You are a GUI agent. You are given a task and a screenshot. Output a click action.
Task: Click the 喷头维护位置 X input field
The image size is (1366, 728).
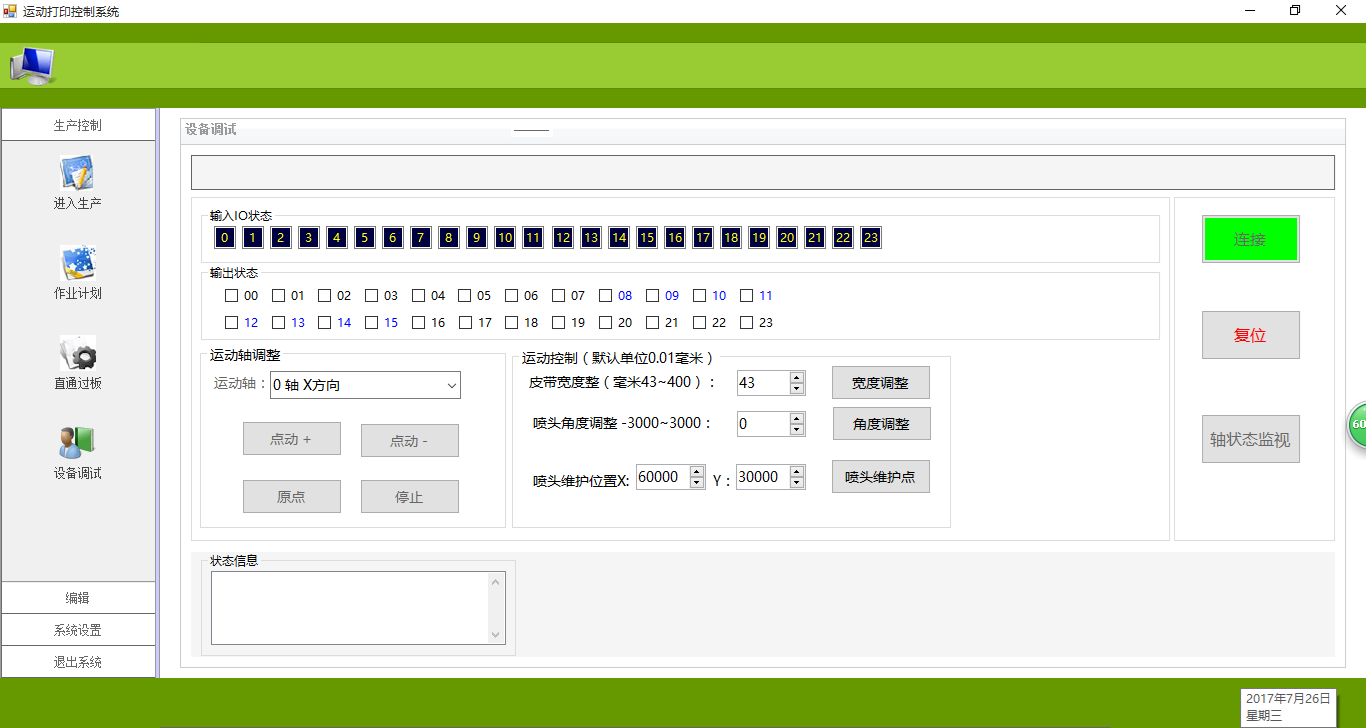pos(661,478)
